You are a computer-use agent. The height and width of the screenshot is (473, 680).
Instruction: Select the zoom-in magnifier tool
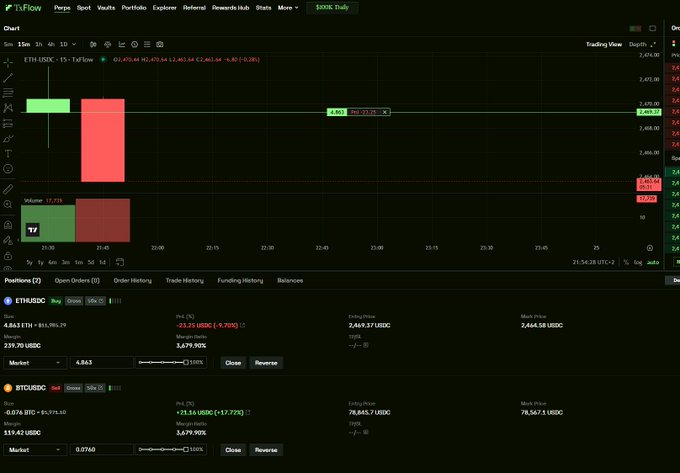click(8, 204)
